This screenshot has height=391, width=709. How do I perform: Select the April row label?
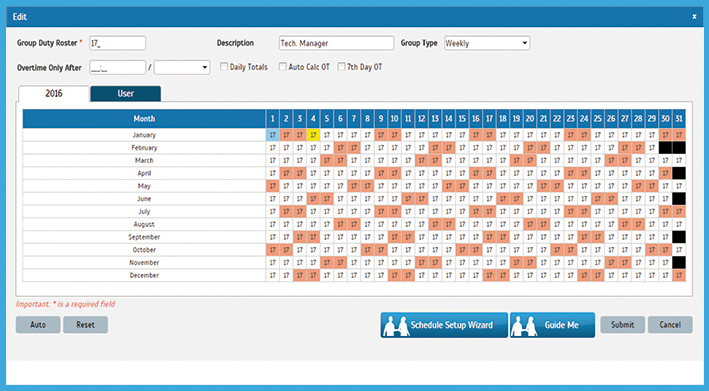(x=144, y=173)
